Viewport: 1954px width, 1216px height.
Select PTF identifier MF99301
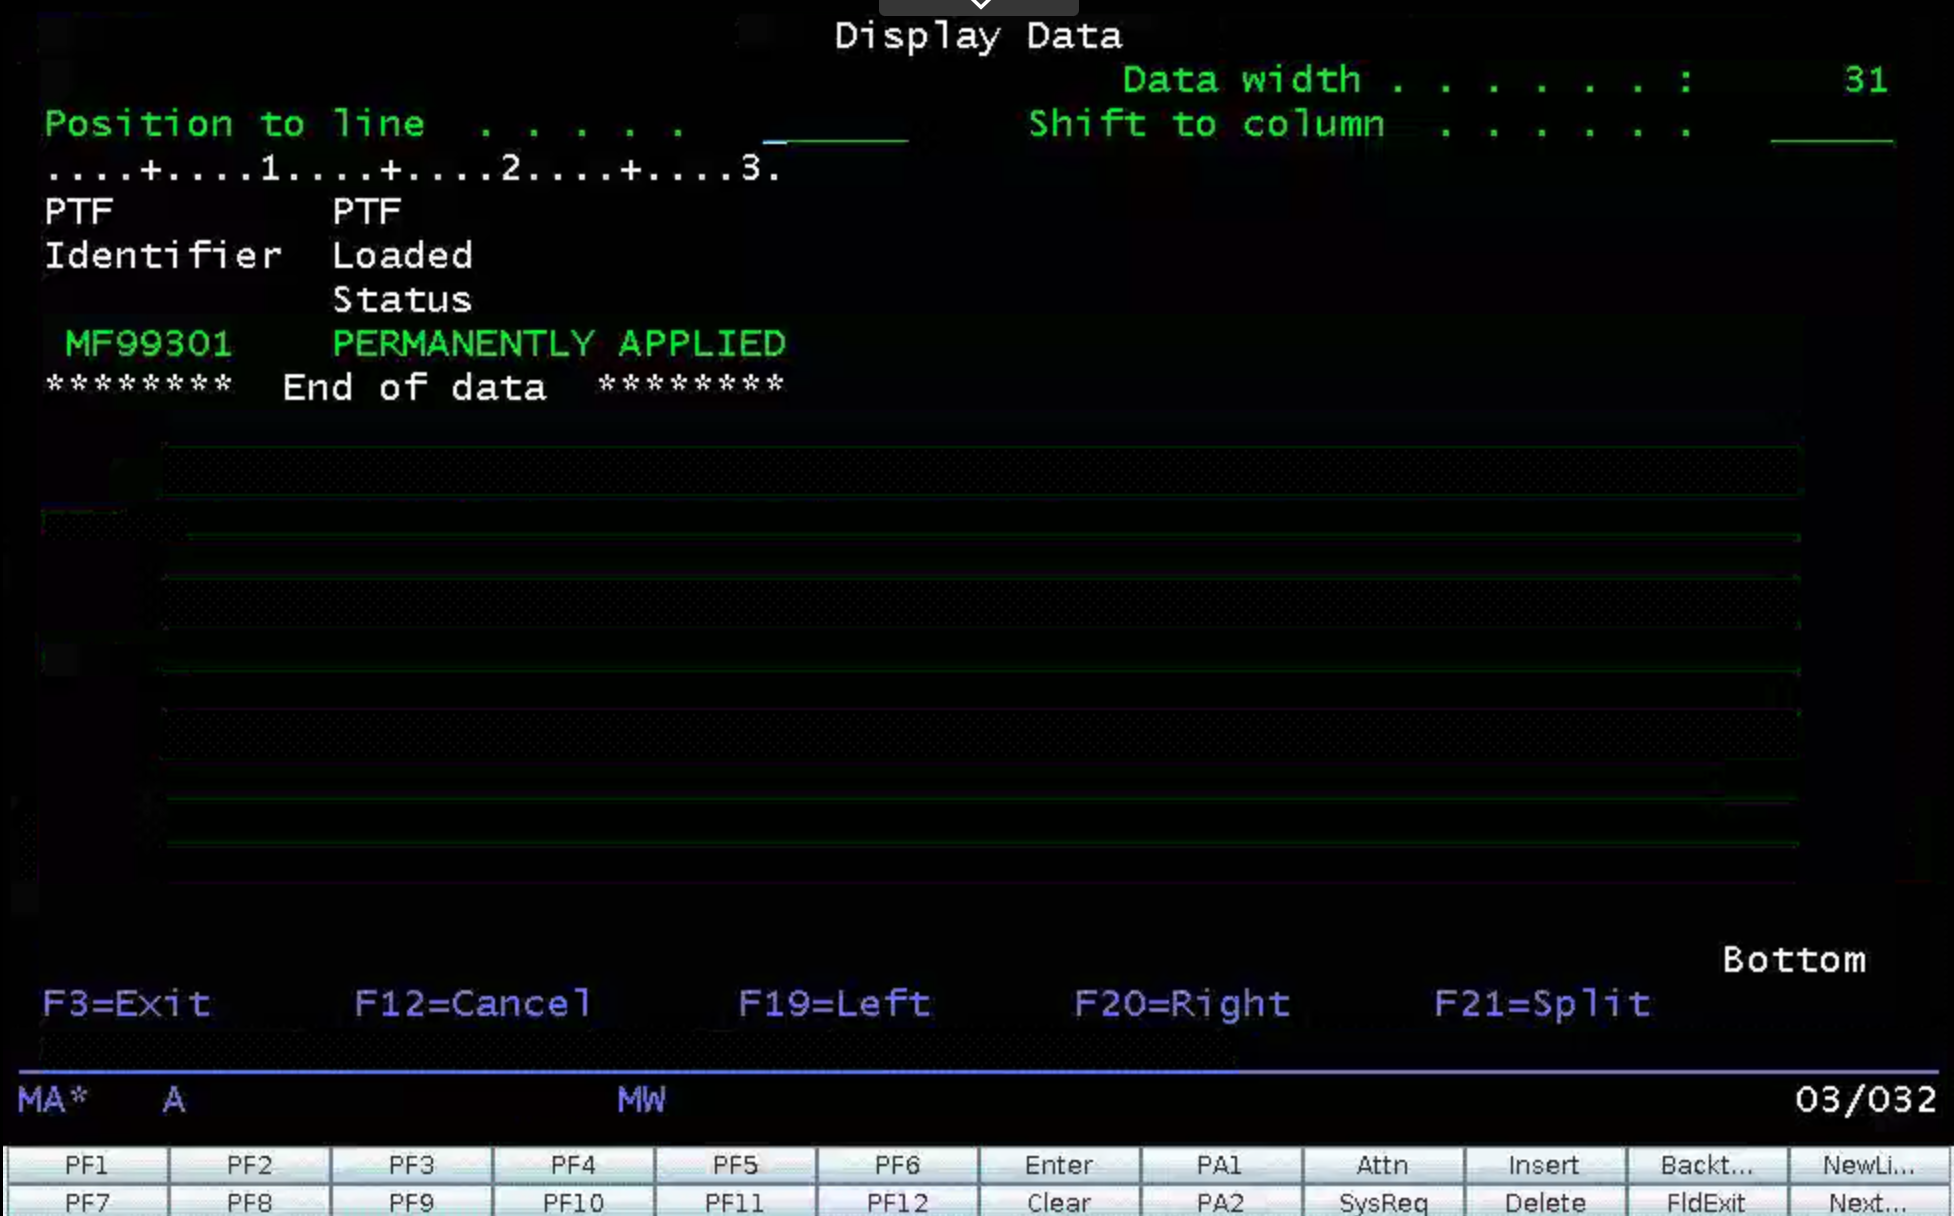[x=148, y=344]
